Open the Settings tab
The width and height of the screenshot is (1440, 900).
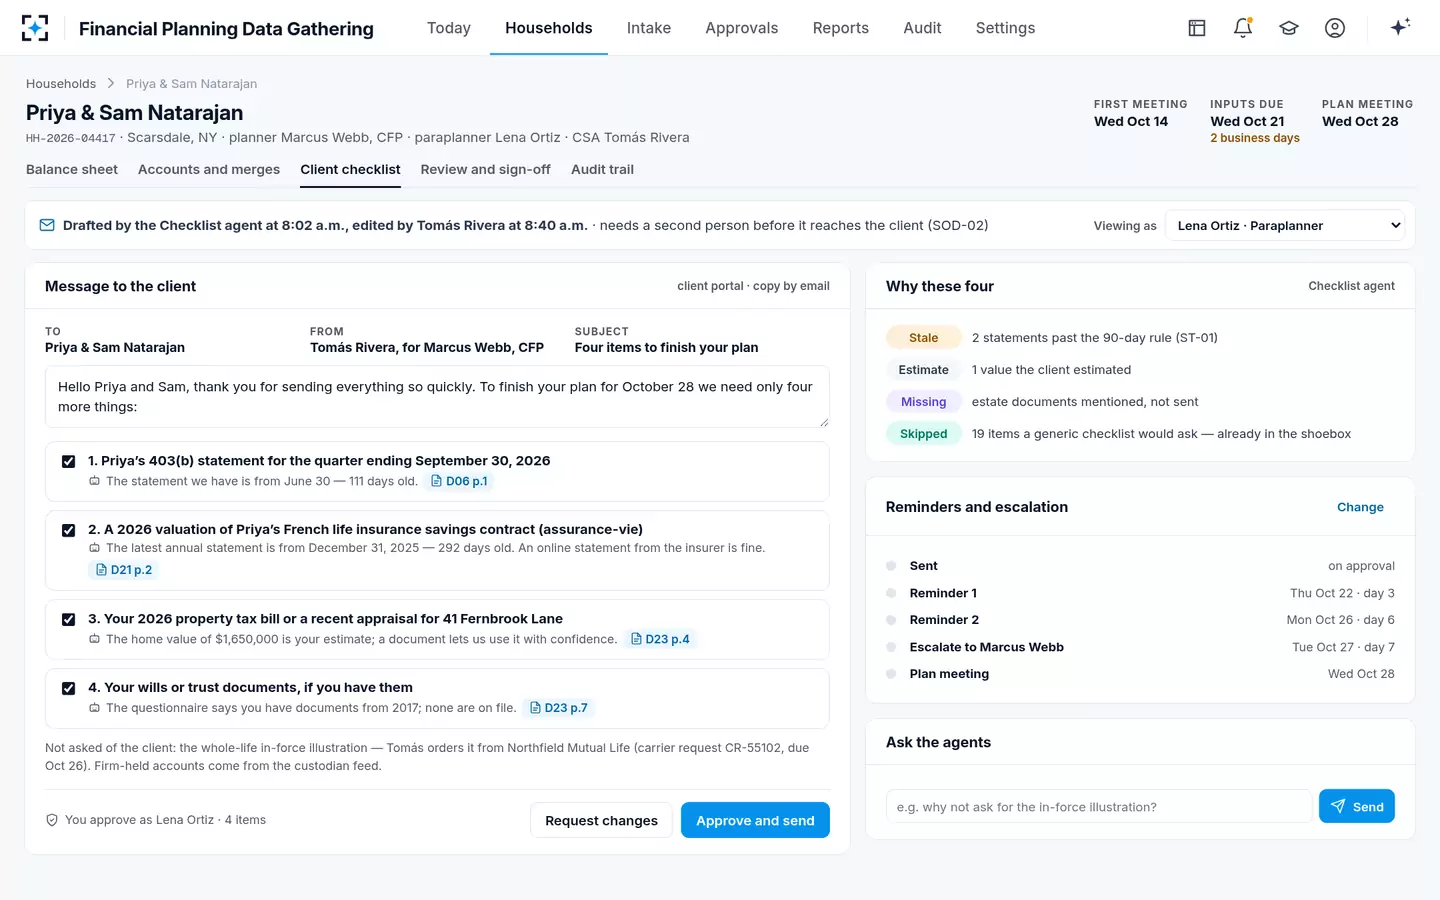click(x=1006, y=28)
